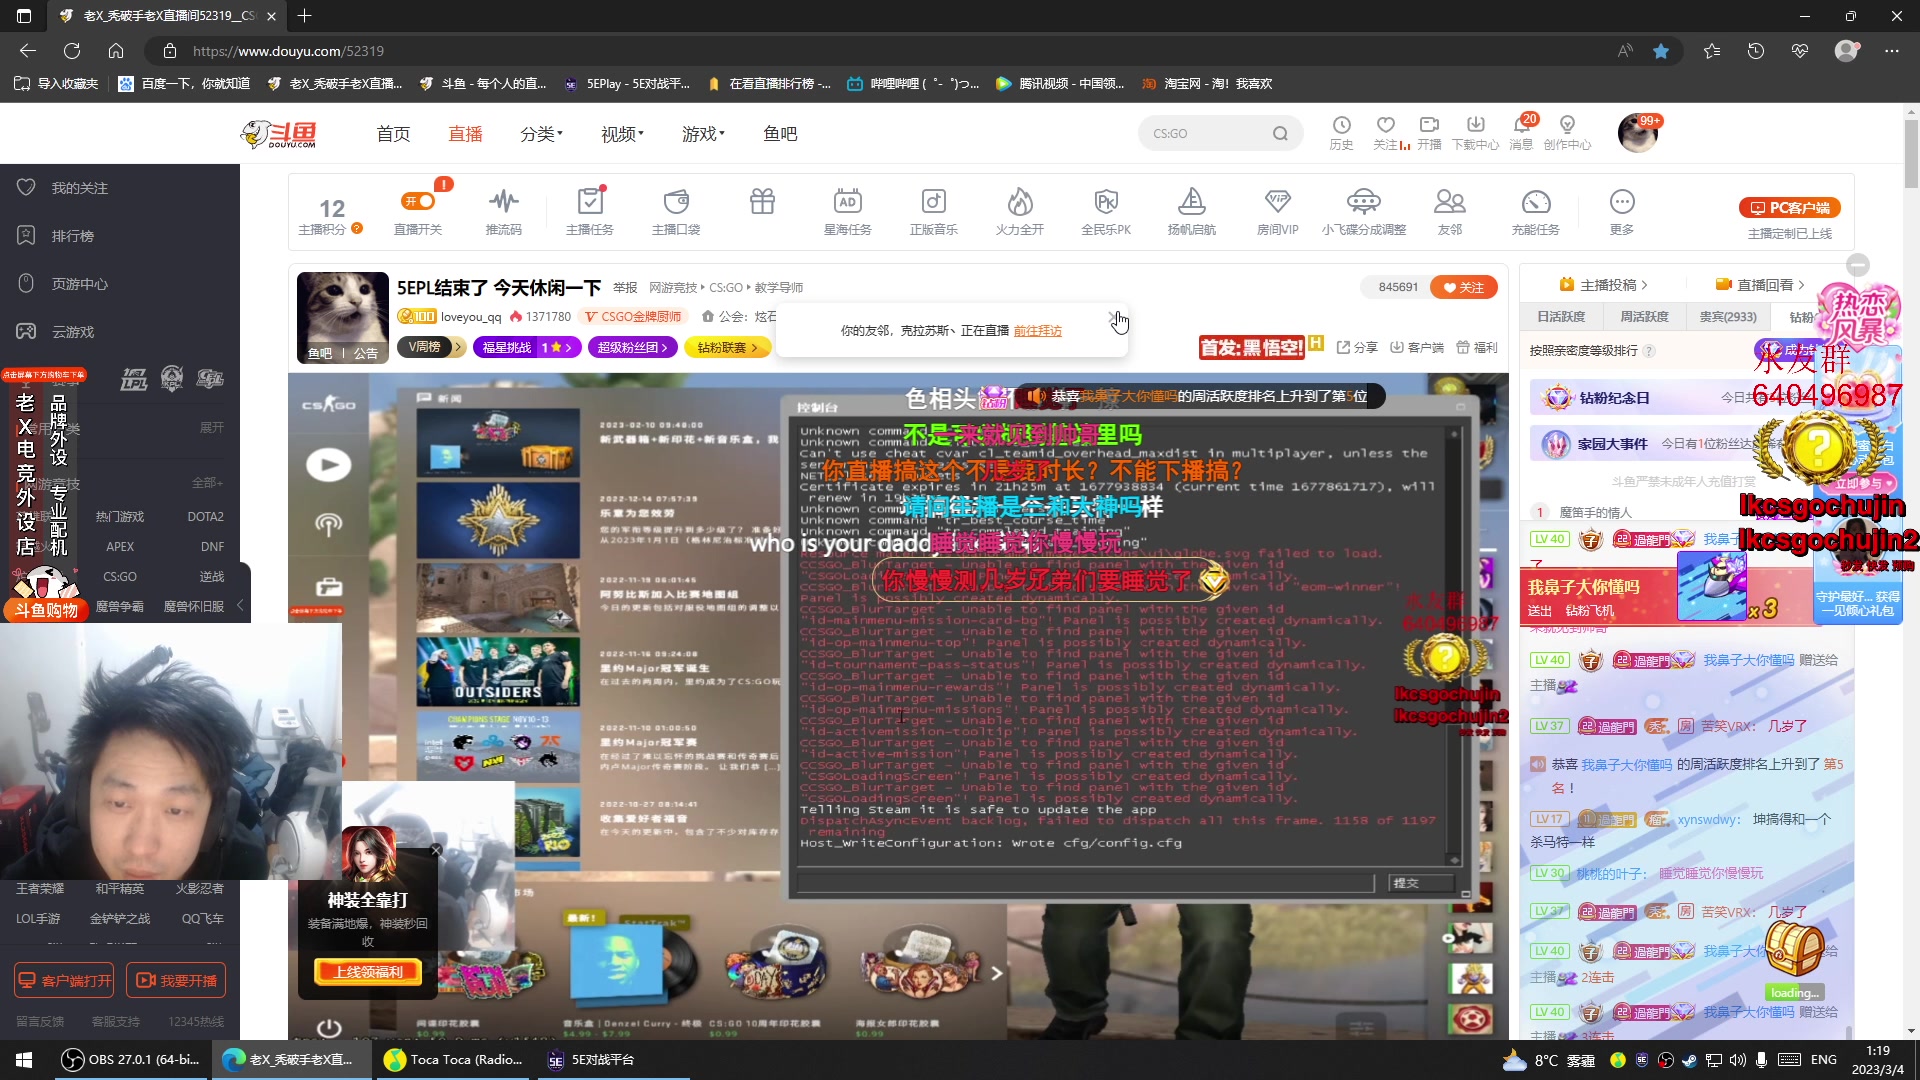Click the PC客户端 button
This screenshot has width=1920, height=1080.
tap(1790, 208)
